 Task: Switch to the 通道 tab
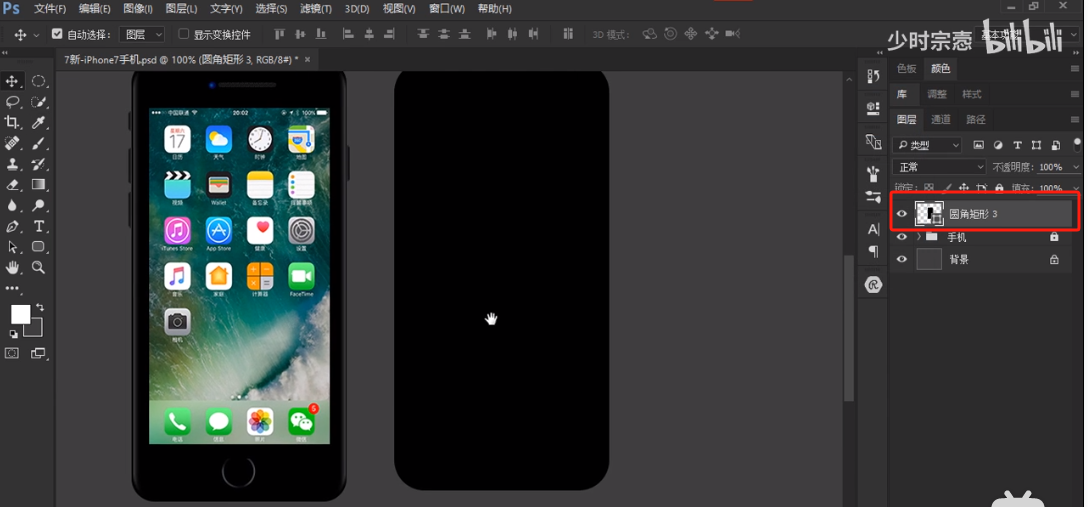(x=941, y=120)
